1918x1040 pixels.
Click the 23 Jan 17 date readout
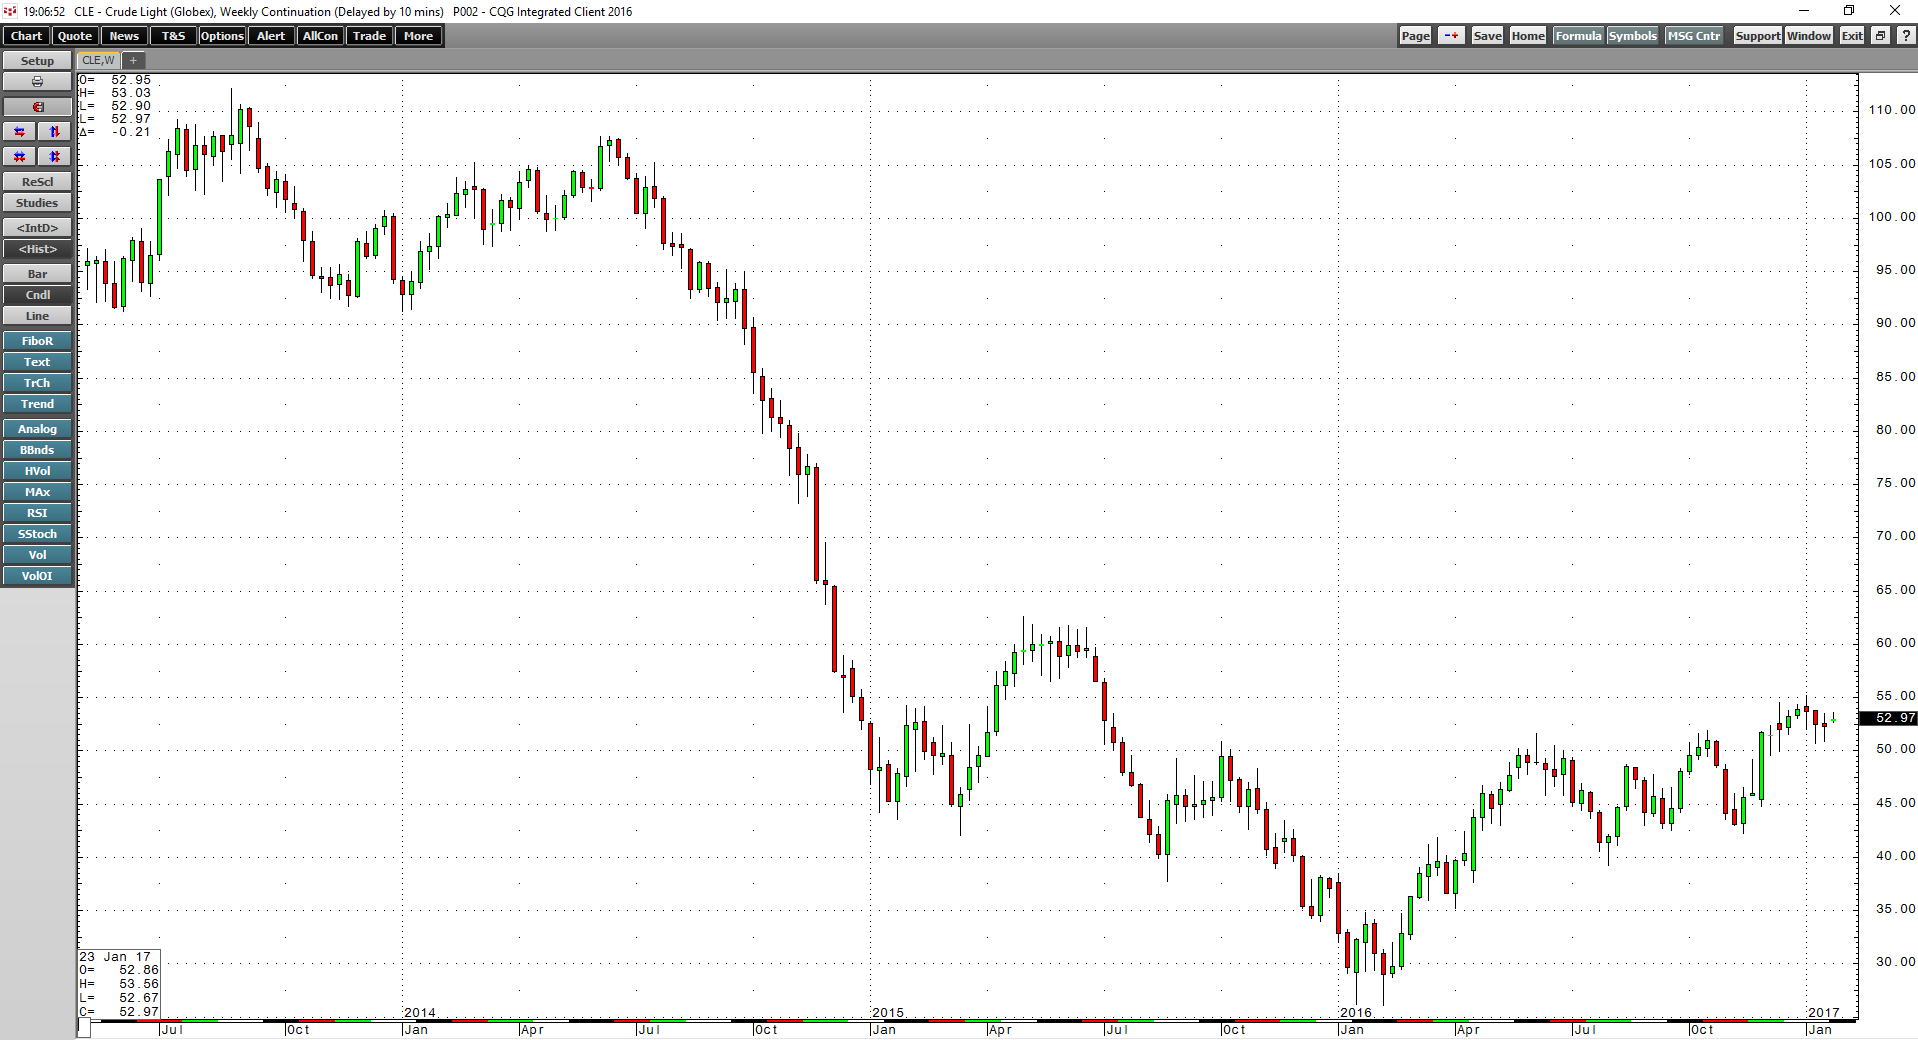[115, 957]
